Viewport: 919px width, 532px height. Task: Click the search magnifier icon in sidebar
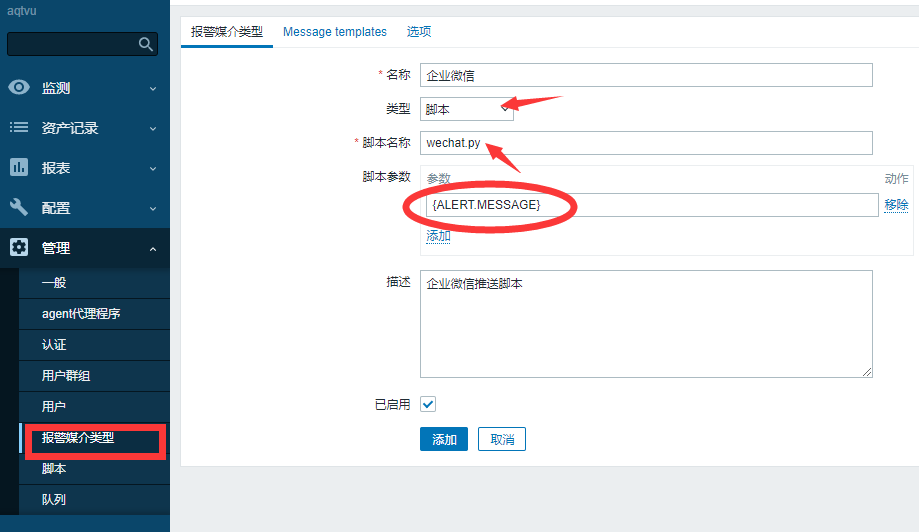coord(145,44)
